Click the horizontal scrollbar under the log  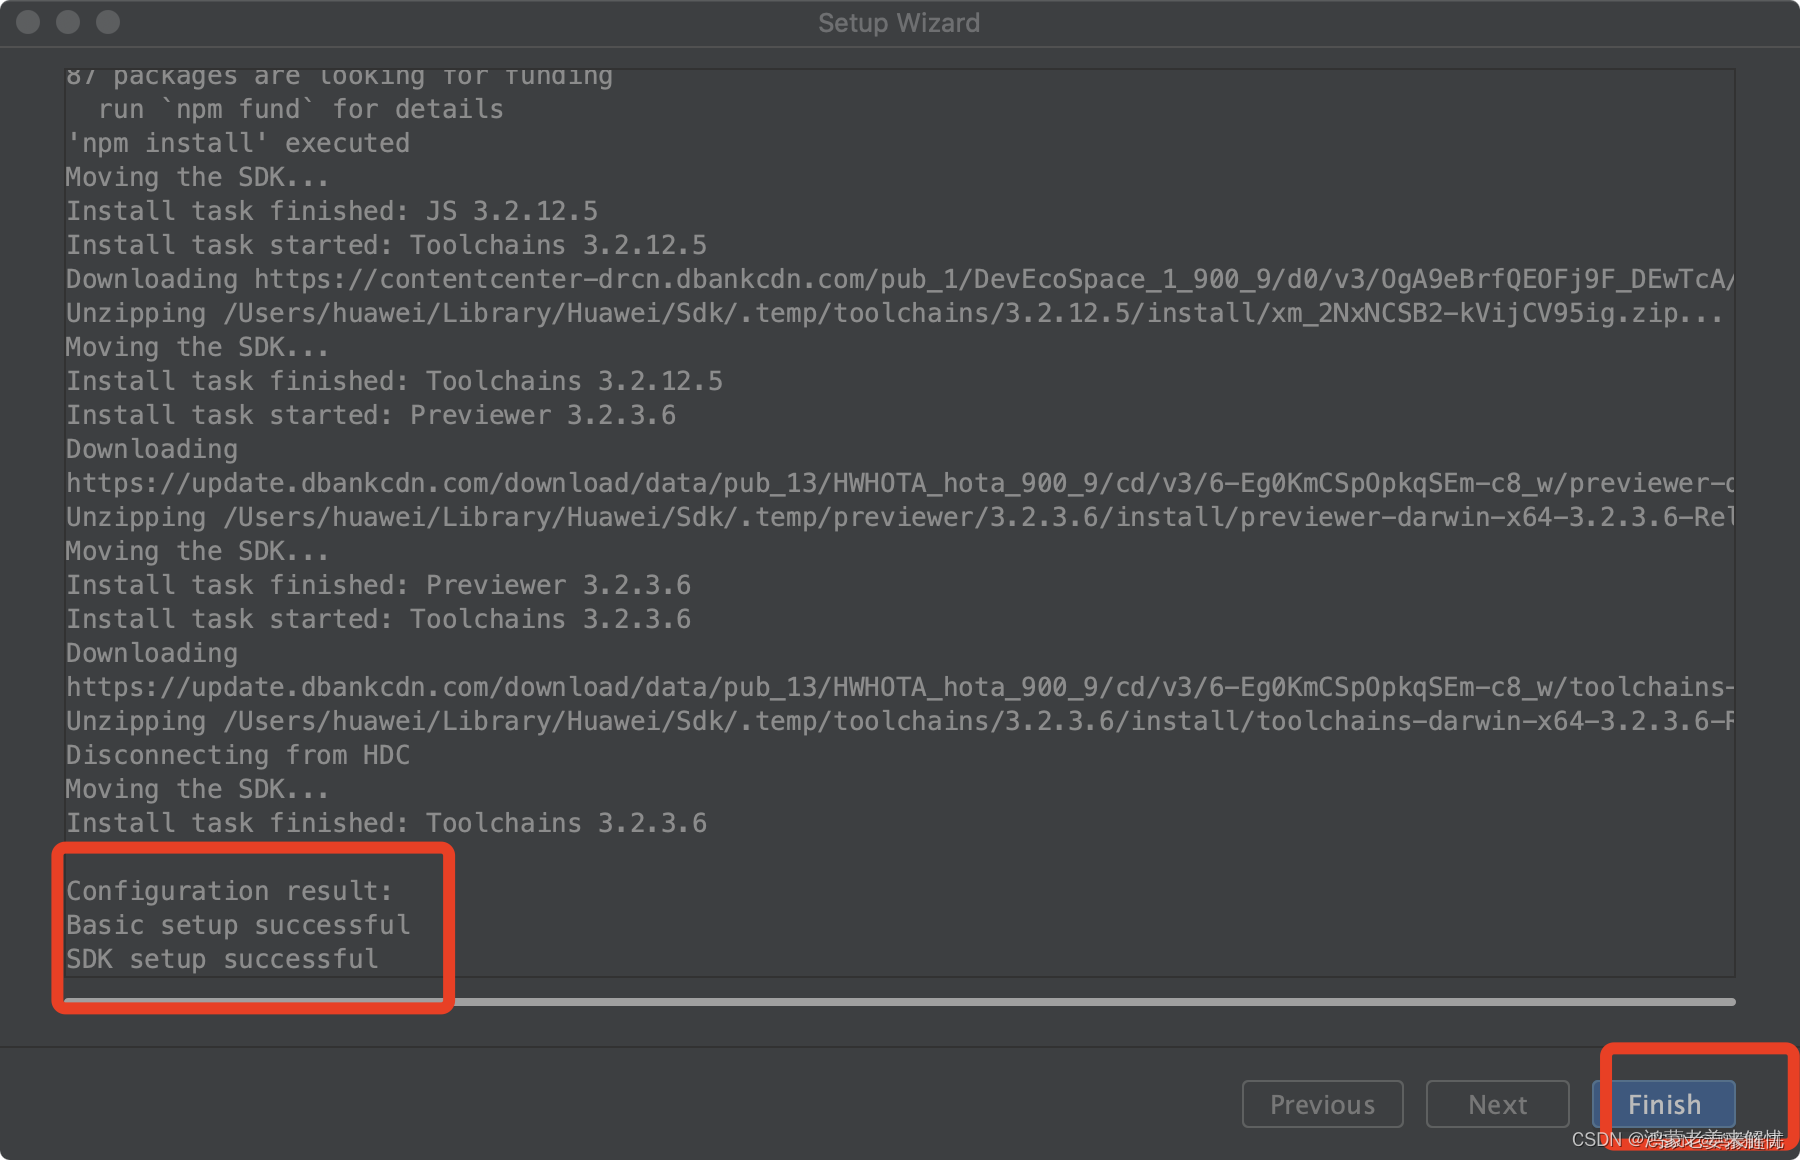tap(900, 1001)
